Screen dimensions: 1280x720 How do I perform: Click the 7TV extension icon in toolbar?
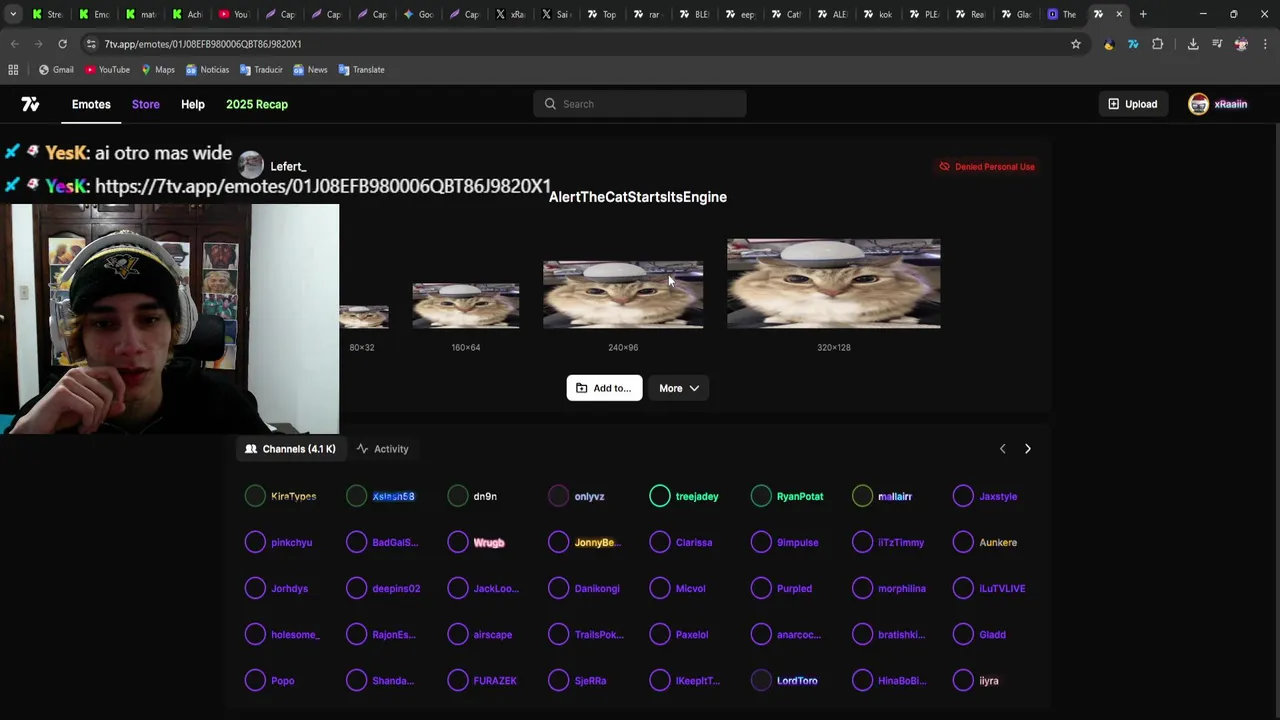point(1133,44)
